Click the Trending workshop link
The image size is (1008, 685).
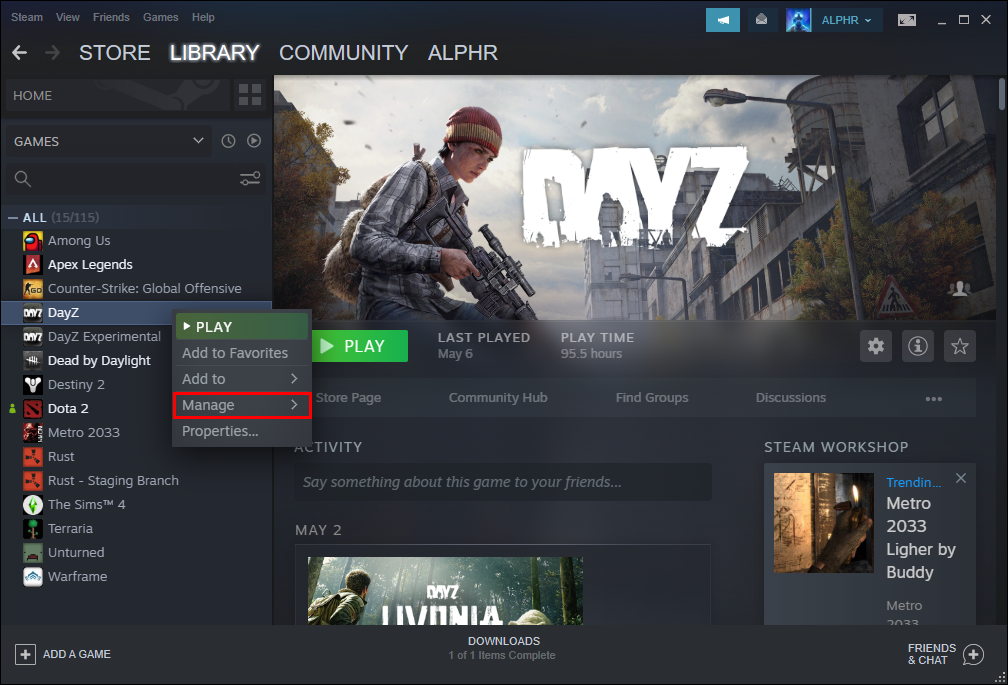pos(913,482)
